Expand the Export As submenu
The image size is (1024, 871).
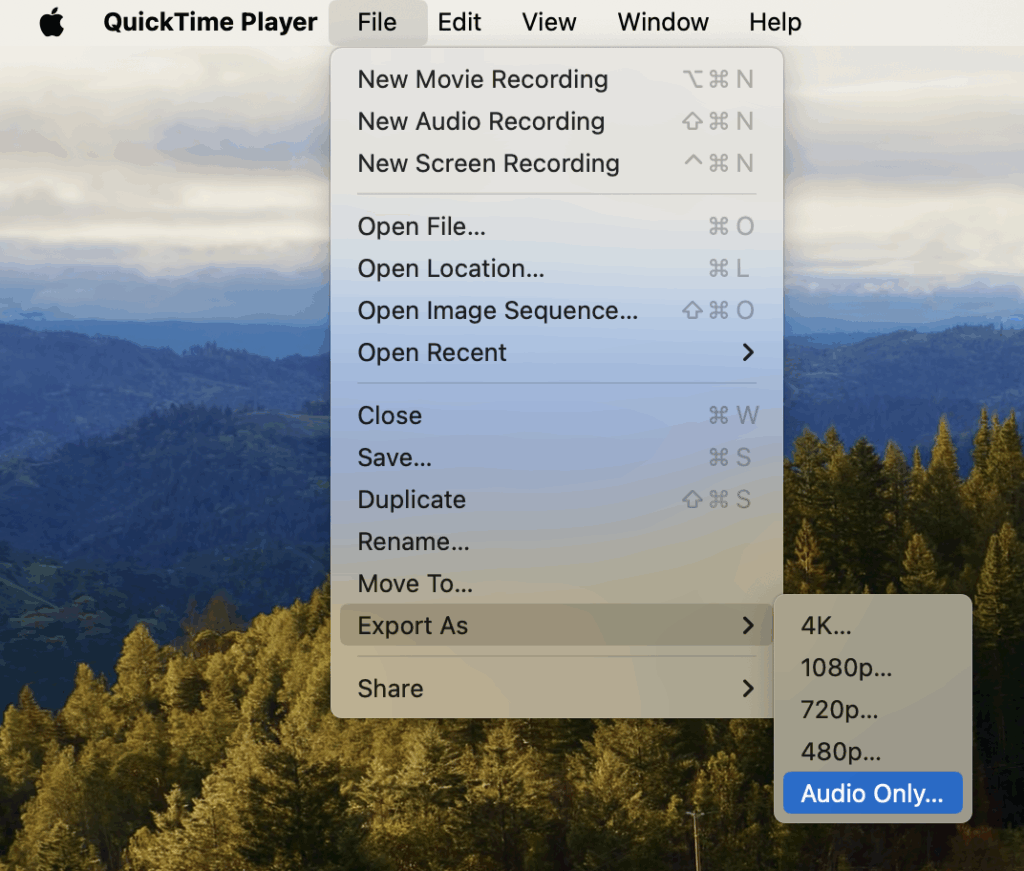[x=556, y=626]
